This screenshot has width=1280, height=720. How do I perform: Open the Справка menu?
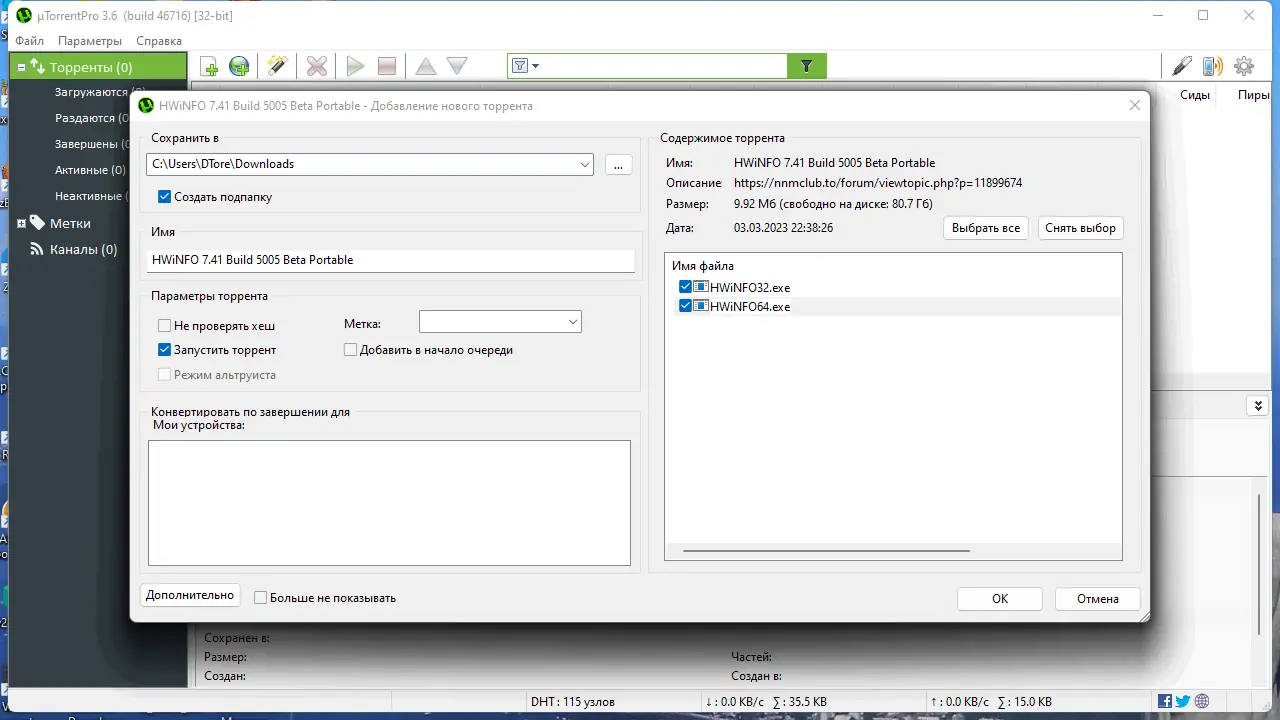tap(158, 41)
